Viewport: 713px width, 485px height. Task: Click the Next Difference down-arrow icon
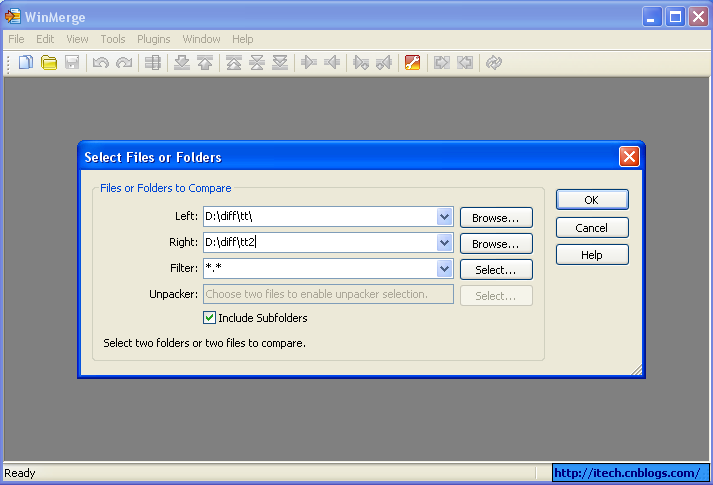coord(182,62)
